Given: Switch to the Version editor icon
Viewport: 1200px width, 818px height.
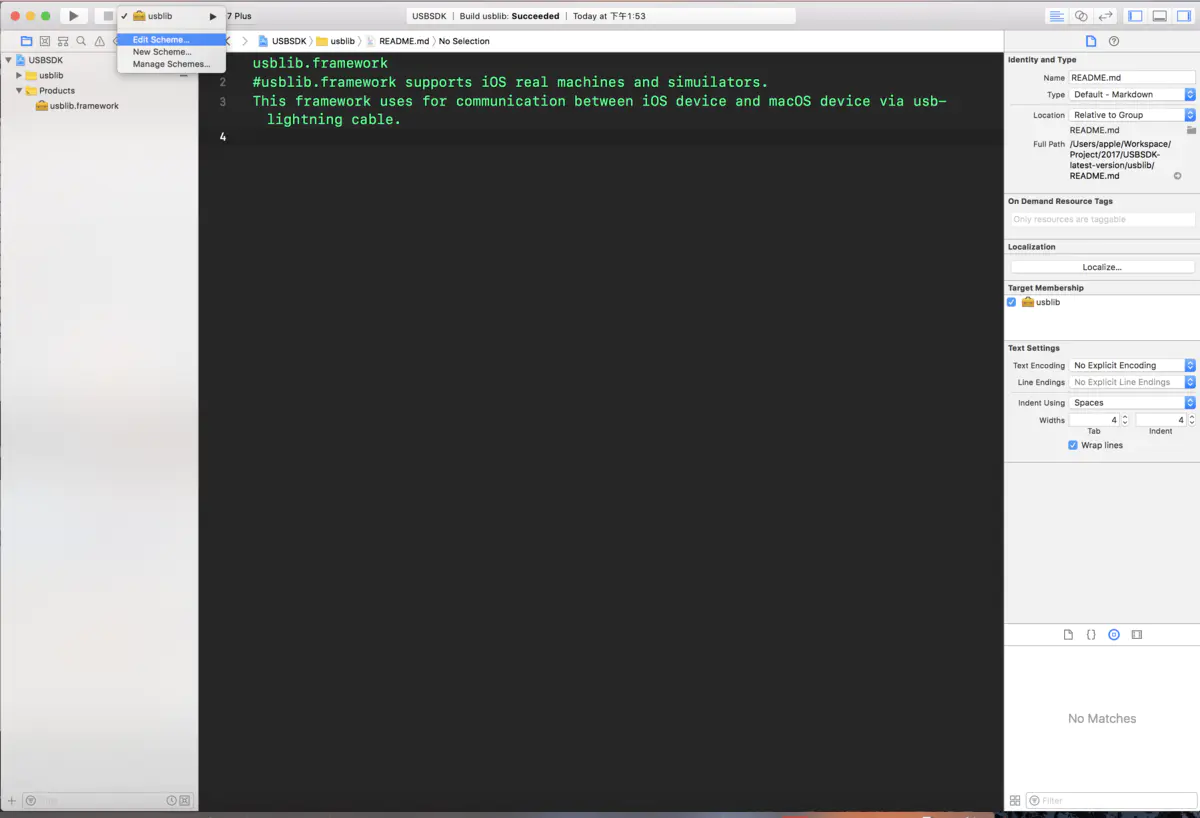Looking at the screenshot, I should (x=1106, y=16).
